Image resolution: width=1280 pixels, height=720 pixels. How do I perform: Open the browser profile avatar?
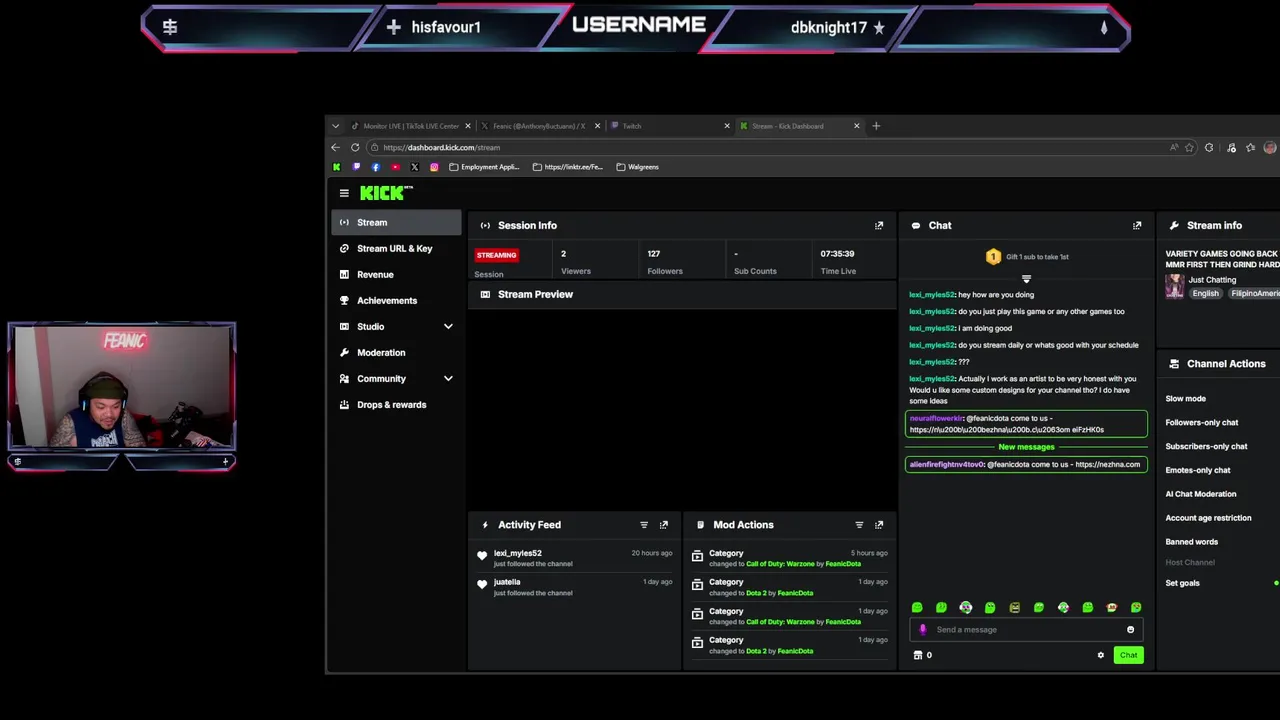click(1270, 148)
